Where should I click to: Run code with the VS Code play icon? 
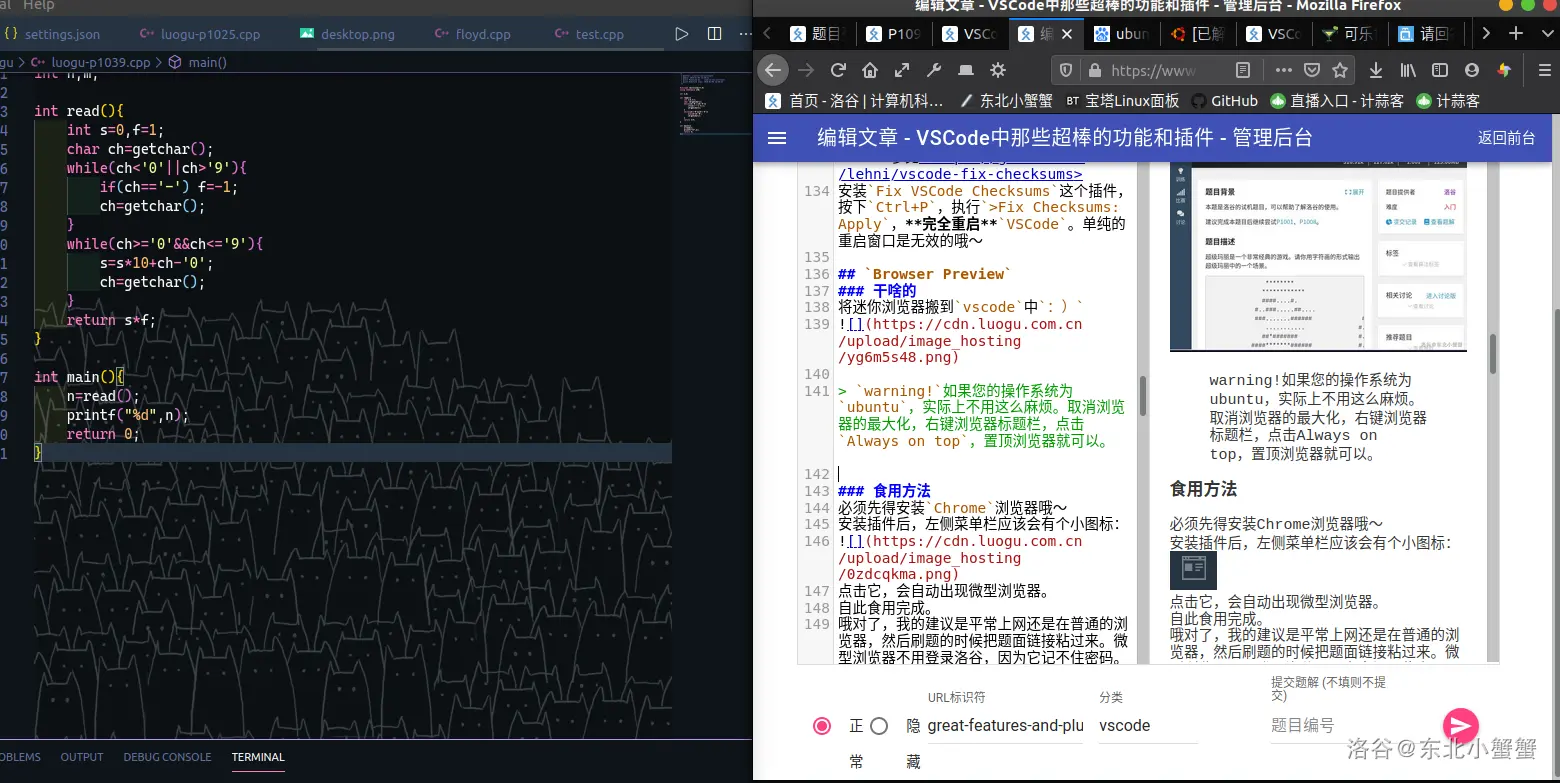(682, 33)
